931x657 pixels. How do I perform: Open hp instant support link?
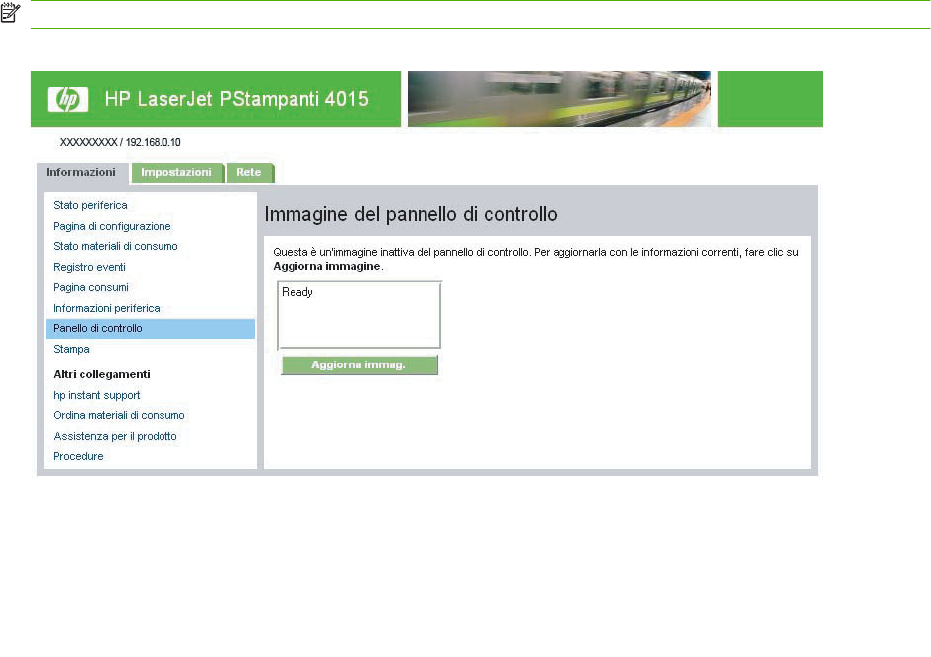97,395
